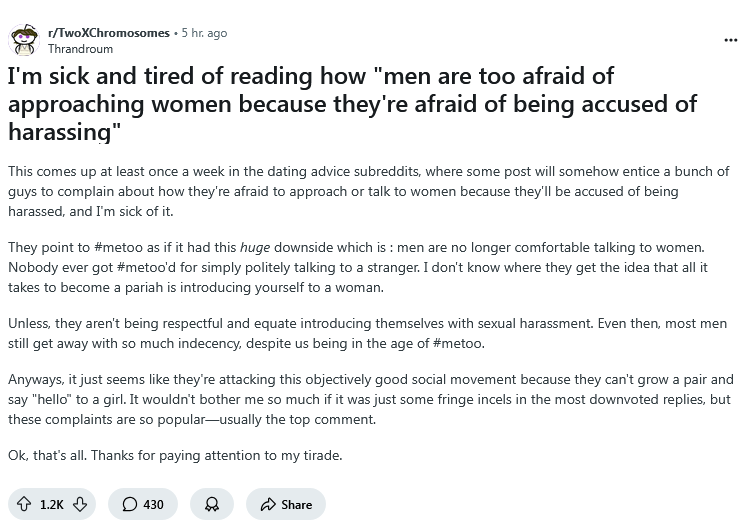The height and width of the screenshot is (528, 748).
Task: Open the comments via the speech bubble icon
Action: pos(129,504)
